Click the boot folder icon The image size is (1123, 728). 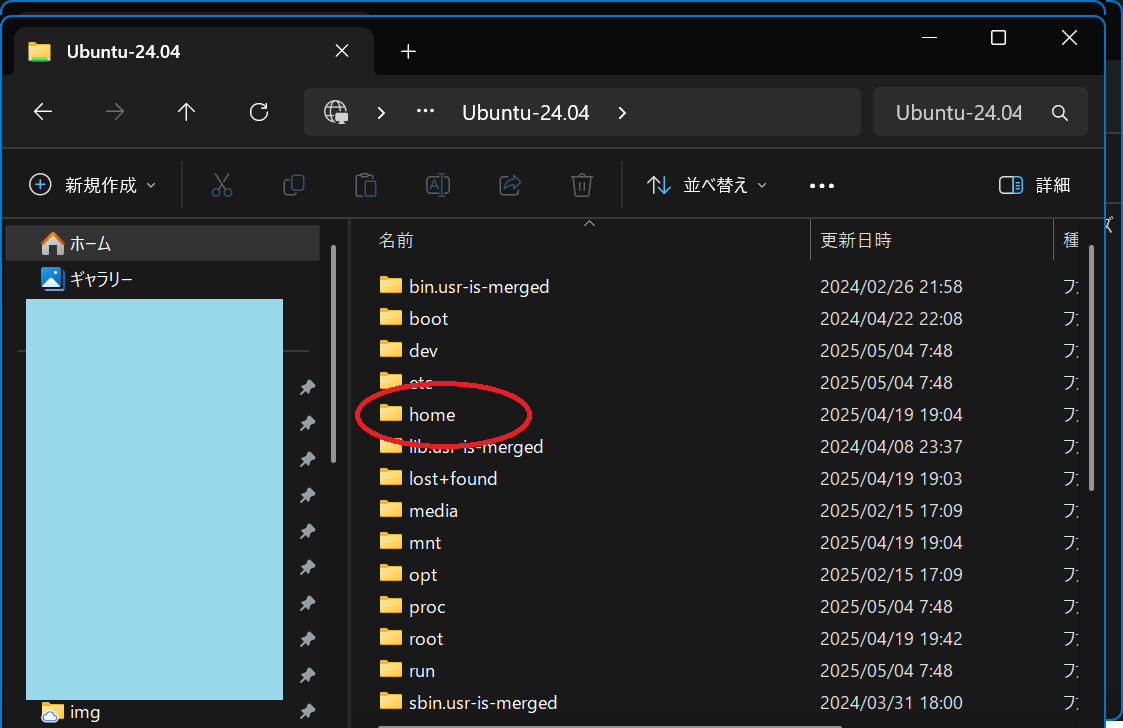click(x=390, y=317)
